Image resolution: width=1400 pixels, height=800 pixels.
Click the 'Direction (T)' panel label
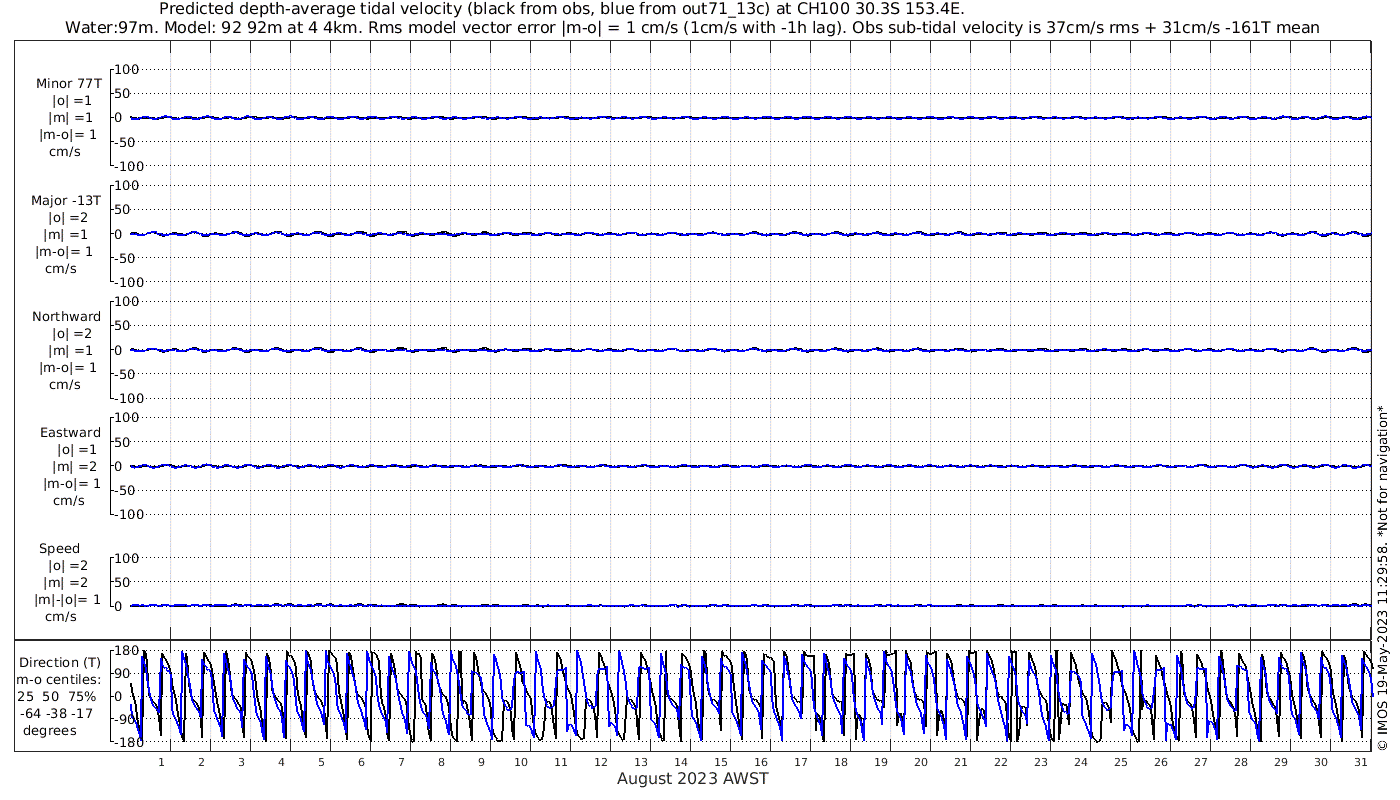tap(60, 663)
